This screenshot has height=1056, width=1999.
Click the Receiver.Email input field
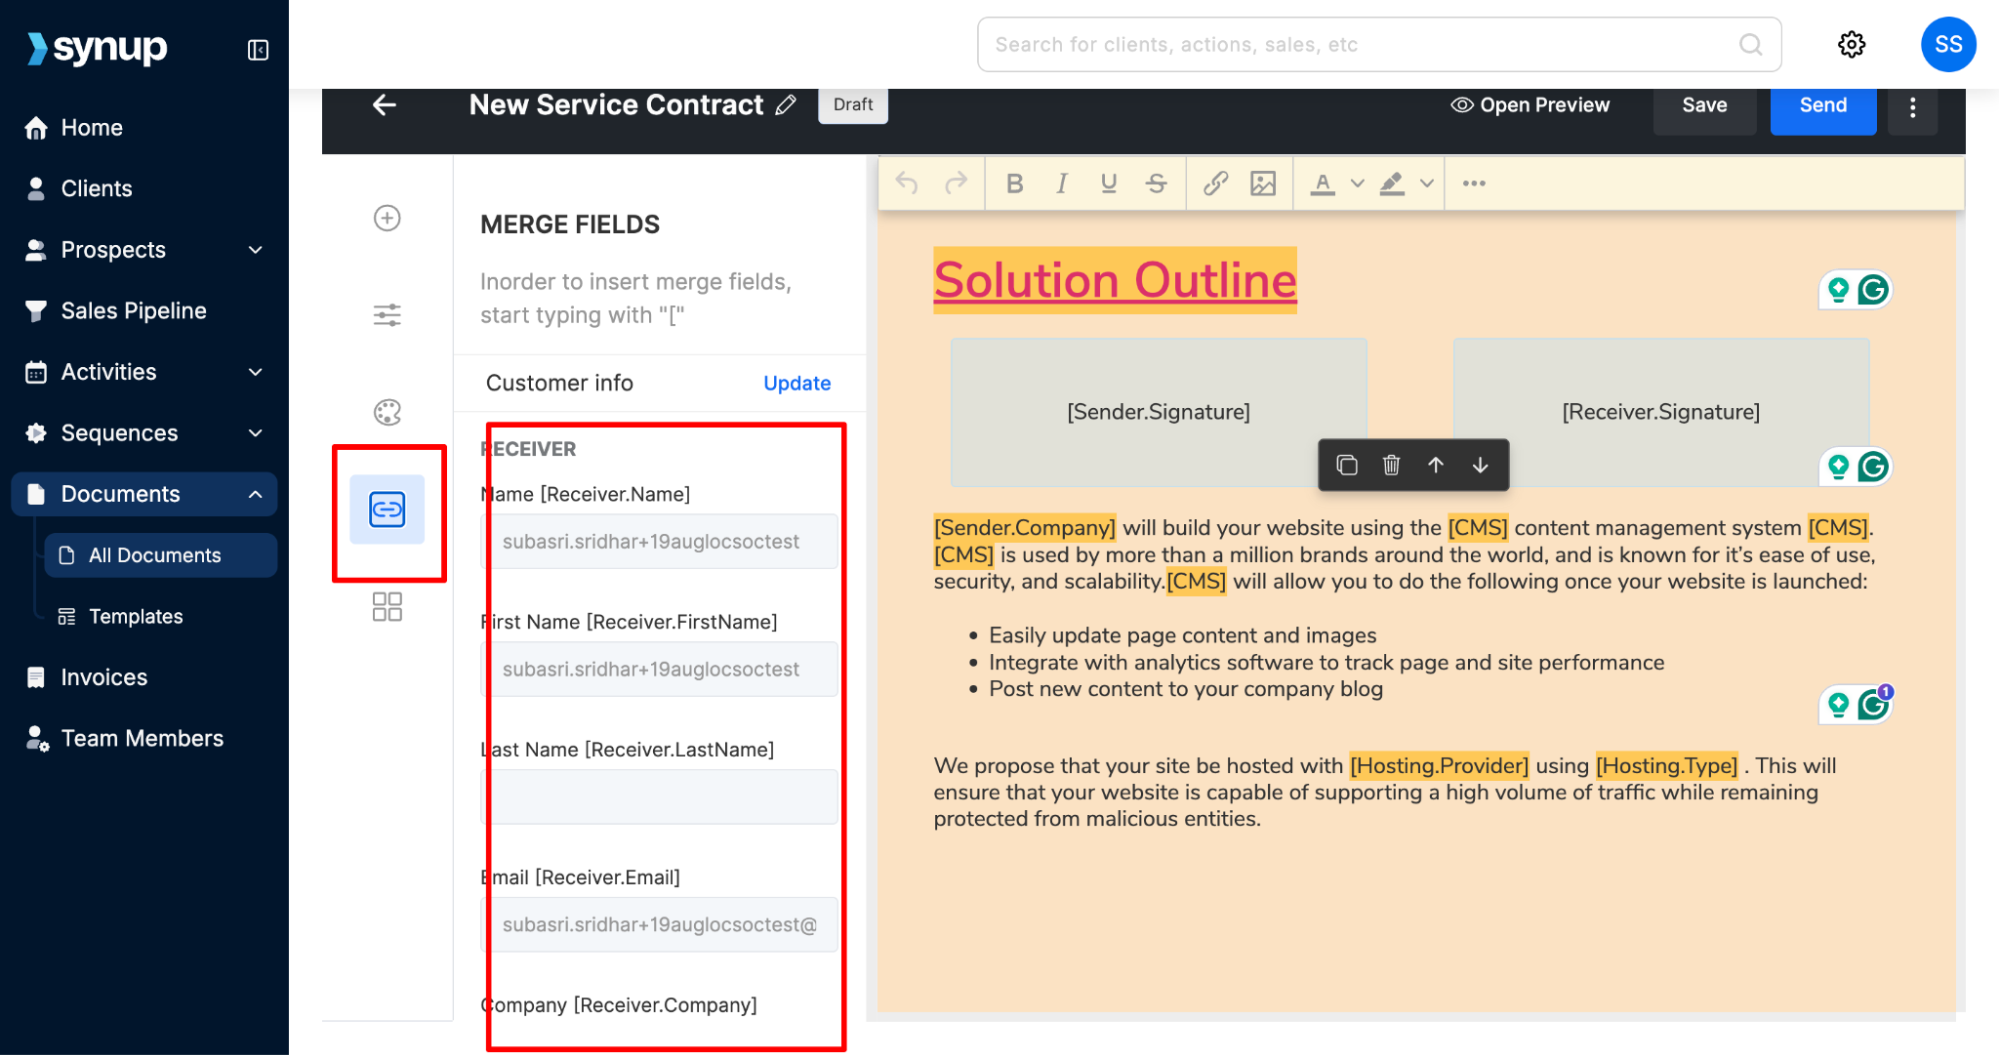(660, 925)
